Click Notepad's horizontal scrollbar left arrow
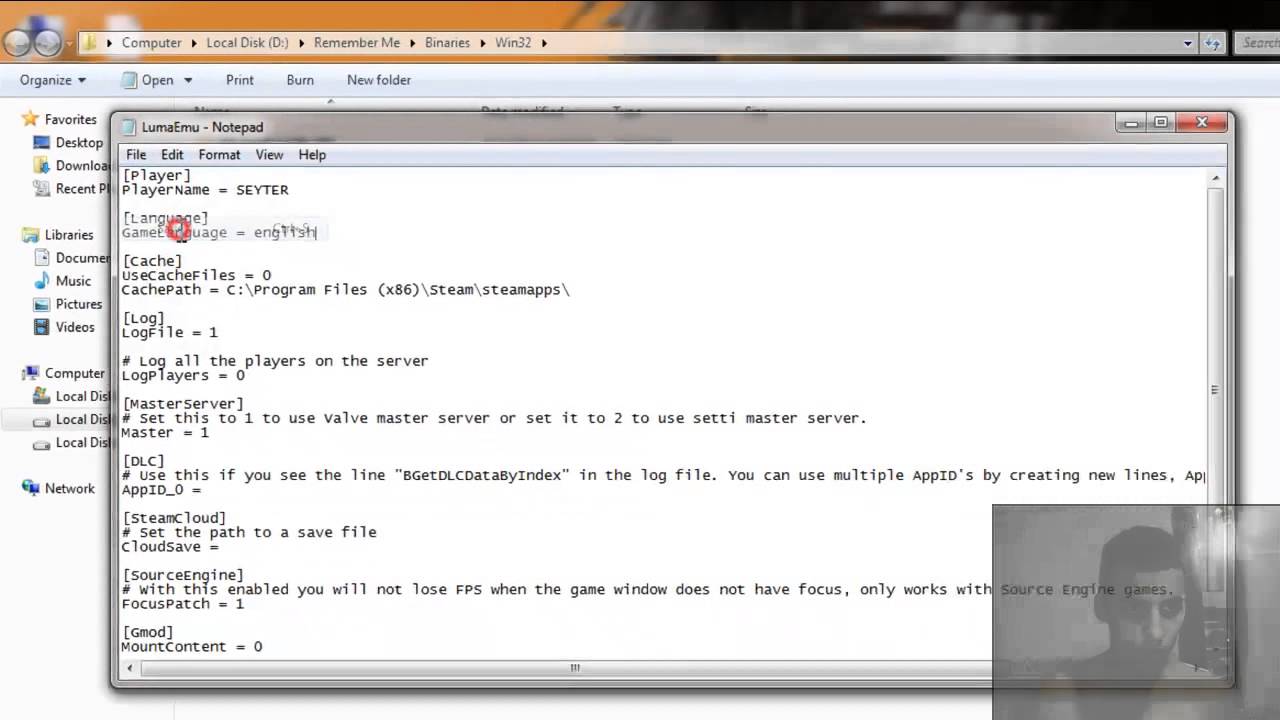The image size is (1280, 720). [x=130, y=668]
